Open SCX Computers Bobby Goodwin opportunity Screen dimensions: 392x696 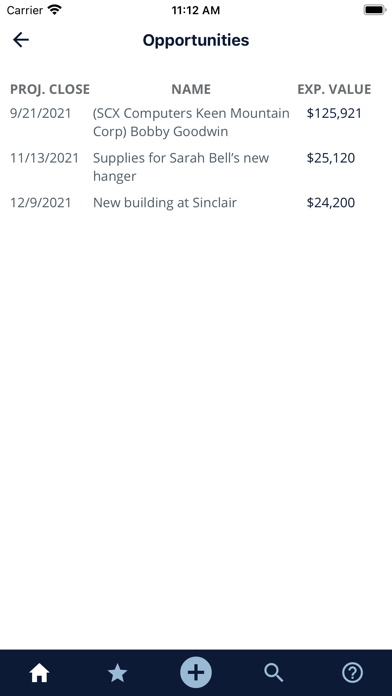click(x=191, y=123)
